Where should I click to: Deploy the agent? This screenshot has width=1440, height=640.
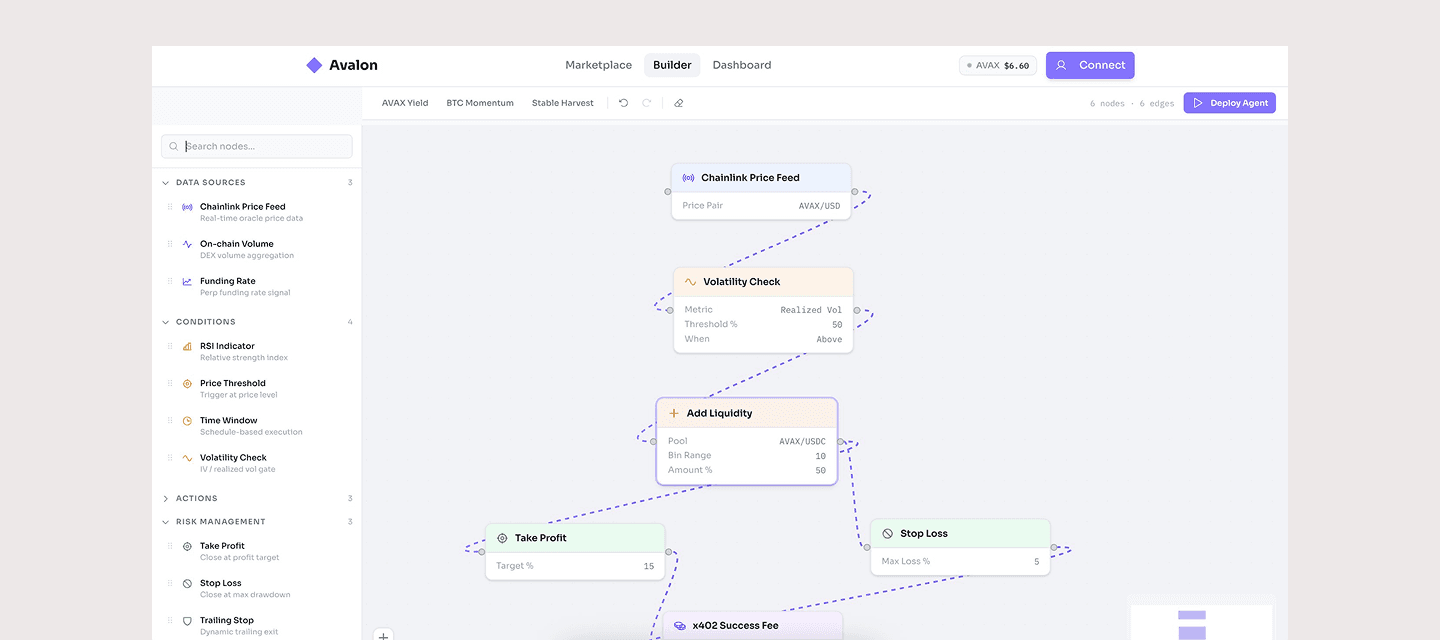[x=1230, y=103]
